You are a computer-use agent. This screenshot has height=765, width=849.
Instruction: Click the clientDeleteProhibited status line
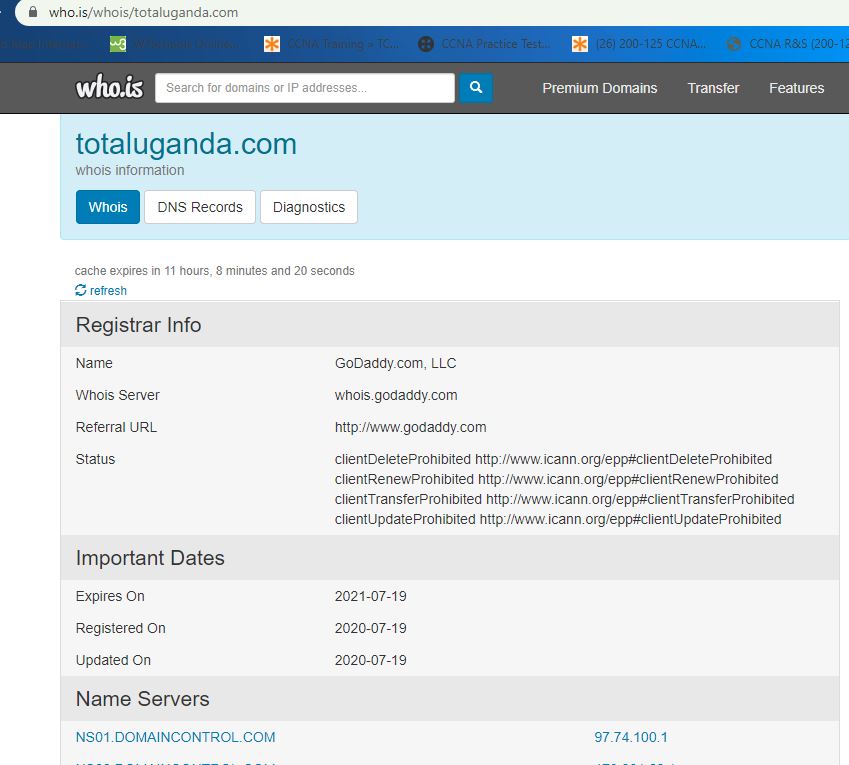(x=553, y=459)
